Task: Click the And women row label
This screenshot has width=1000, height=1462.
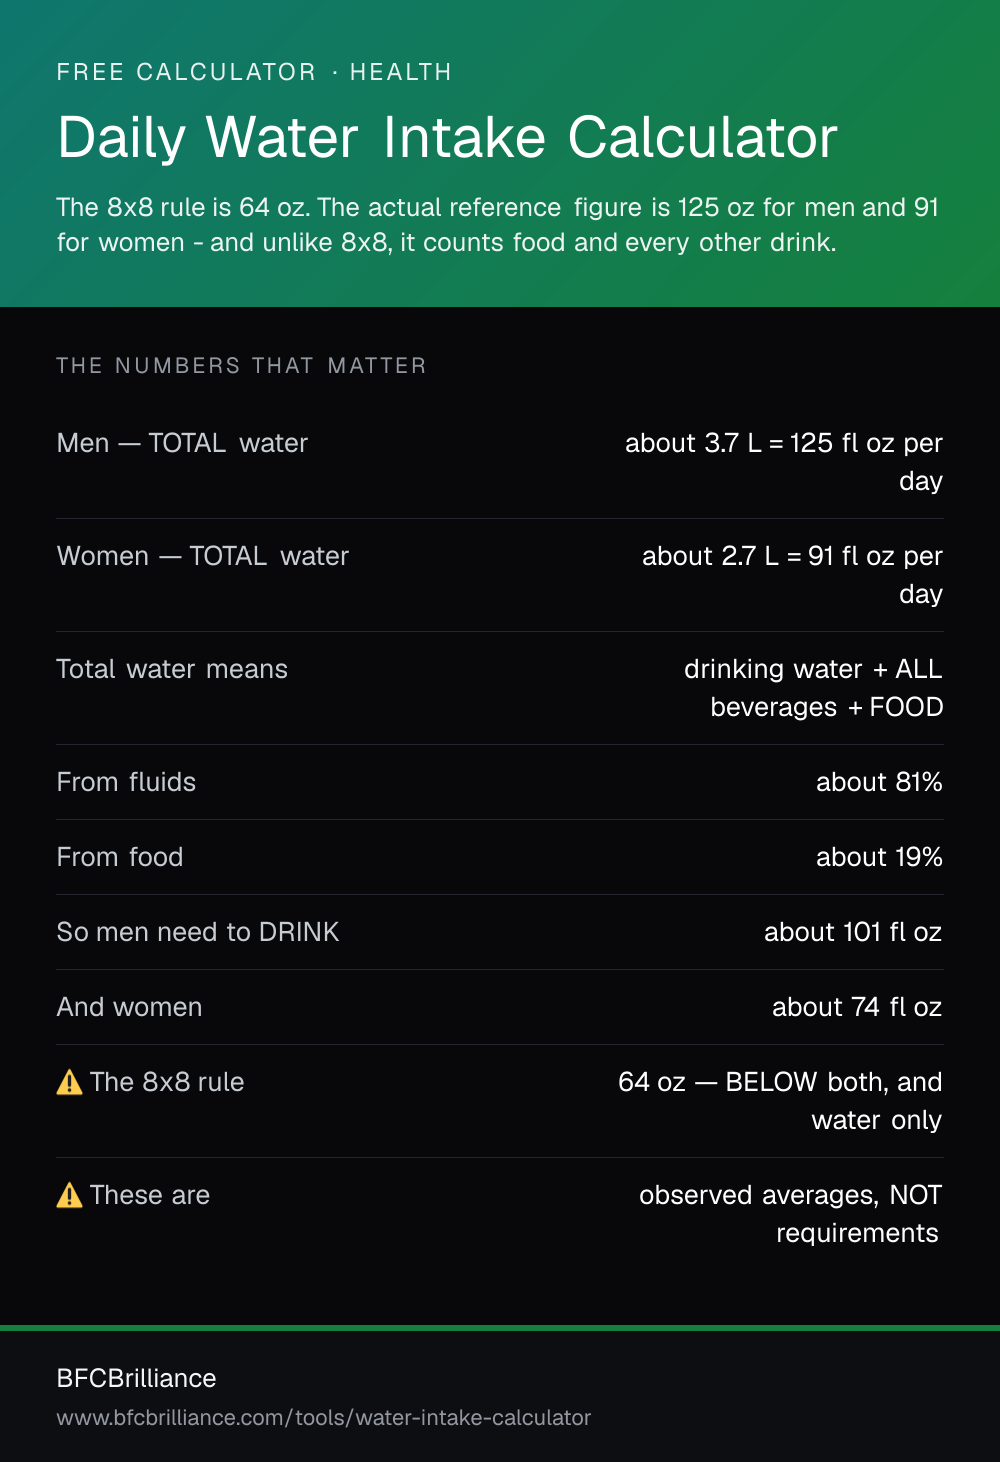Action: [129, 1007]
